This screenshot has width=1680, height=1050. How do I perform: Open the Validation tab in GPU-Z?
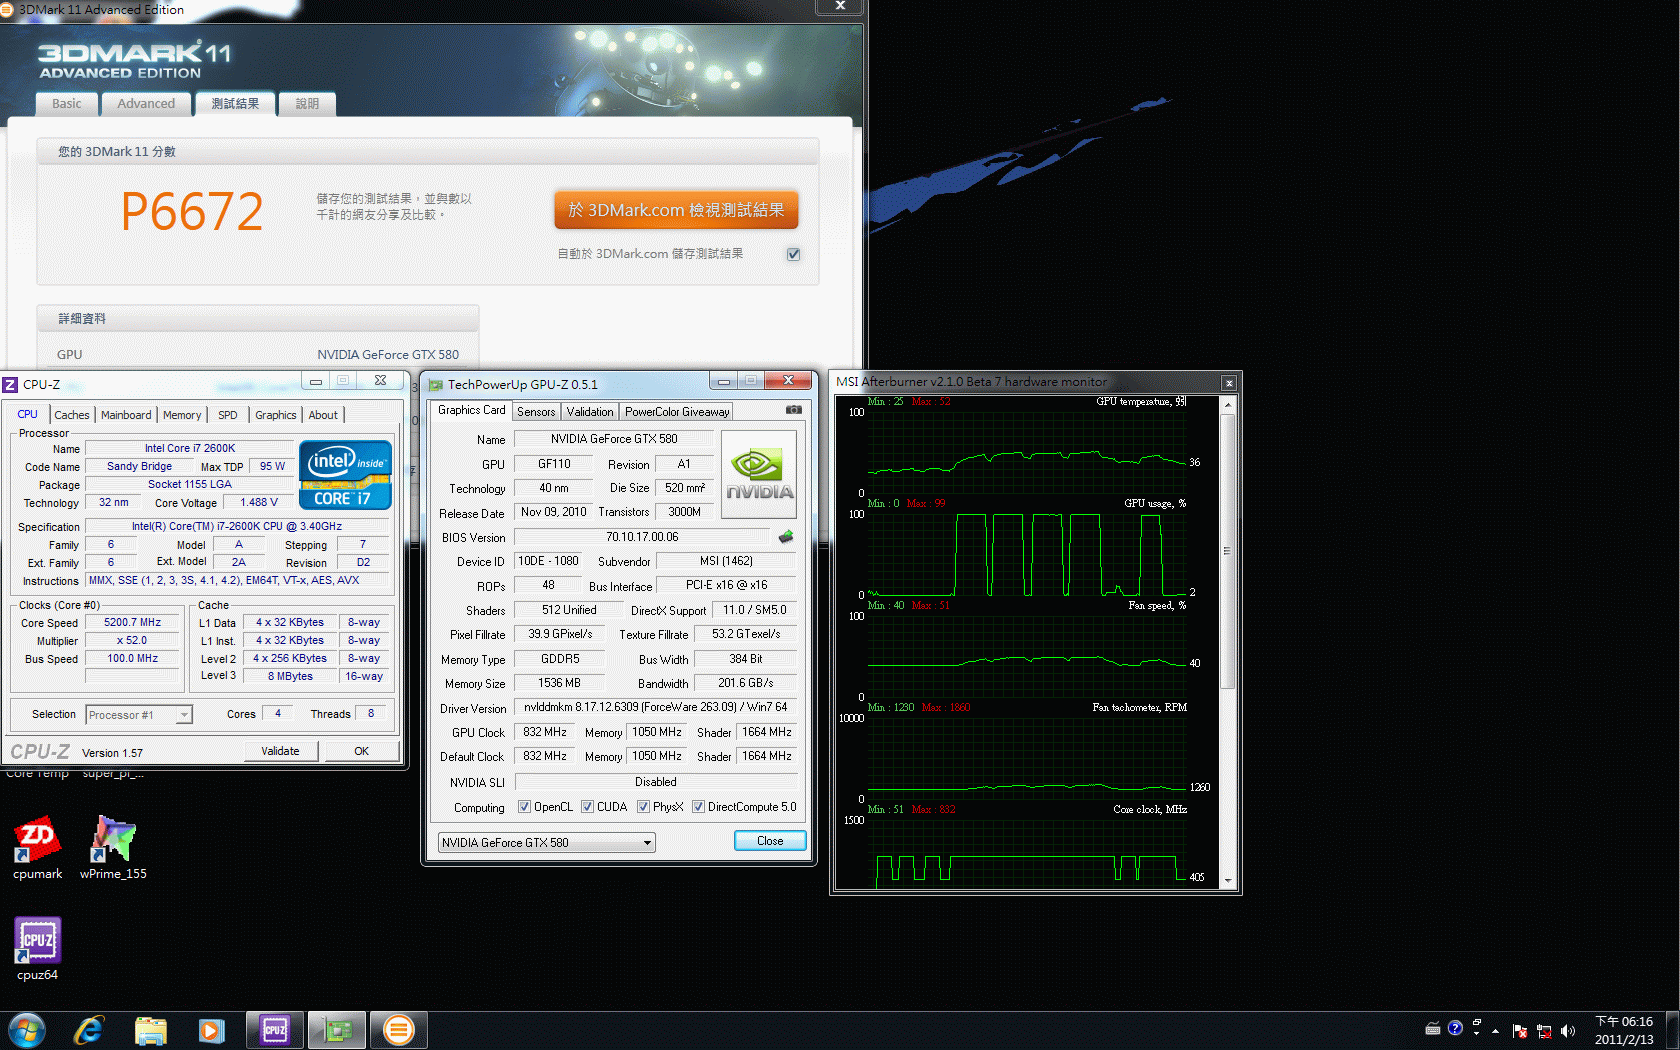590,412
